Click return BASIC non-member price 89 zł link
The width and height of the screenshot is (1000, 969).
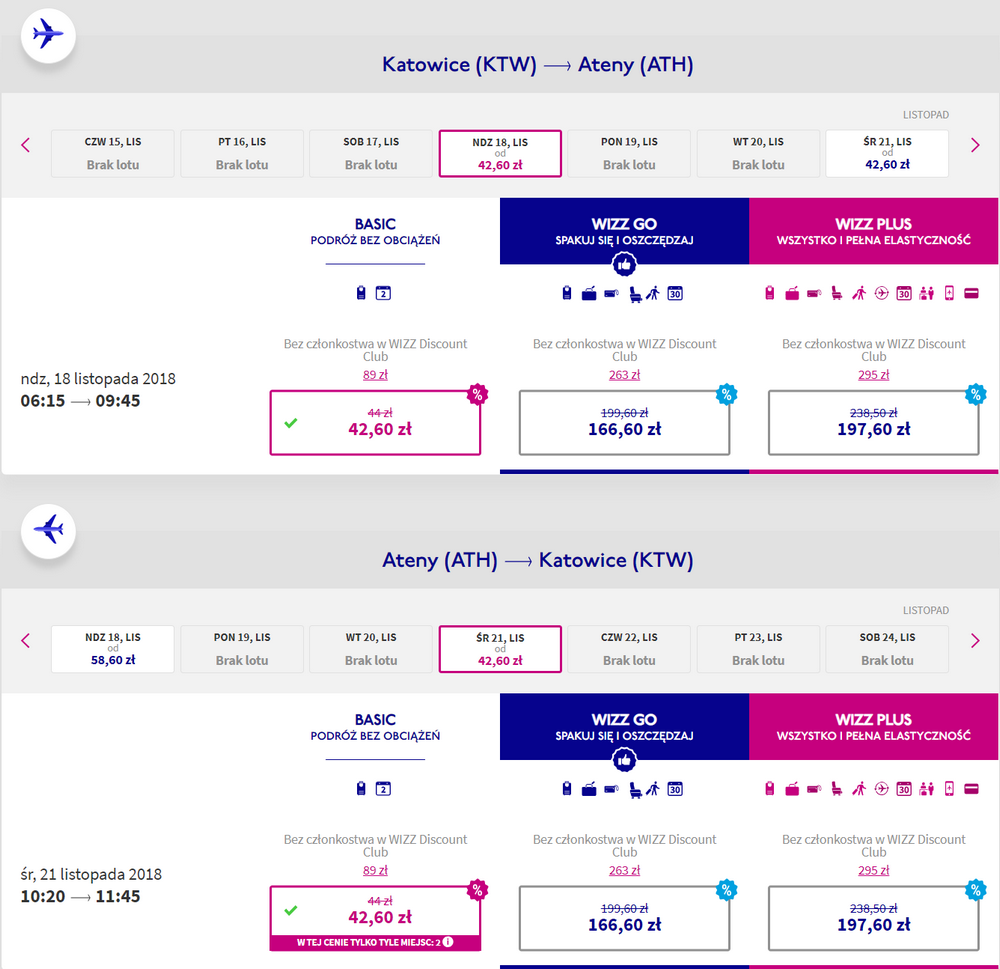click(x=375, y=871)
